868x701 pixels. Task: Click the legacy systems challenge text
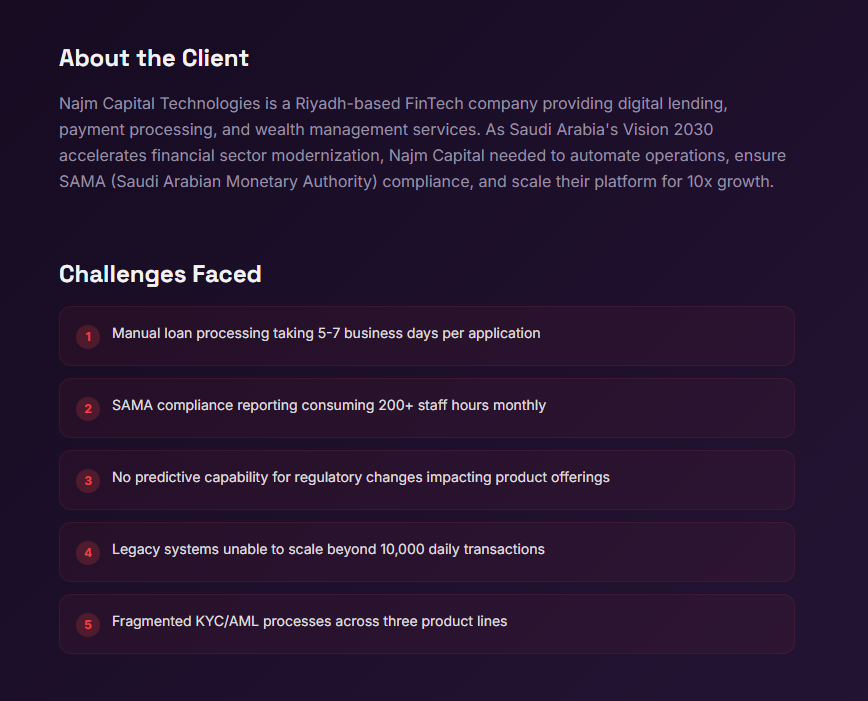[328, 549]
